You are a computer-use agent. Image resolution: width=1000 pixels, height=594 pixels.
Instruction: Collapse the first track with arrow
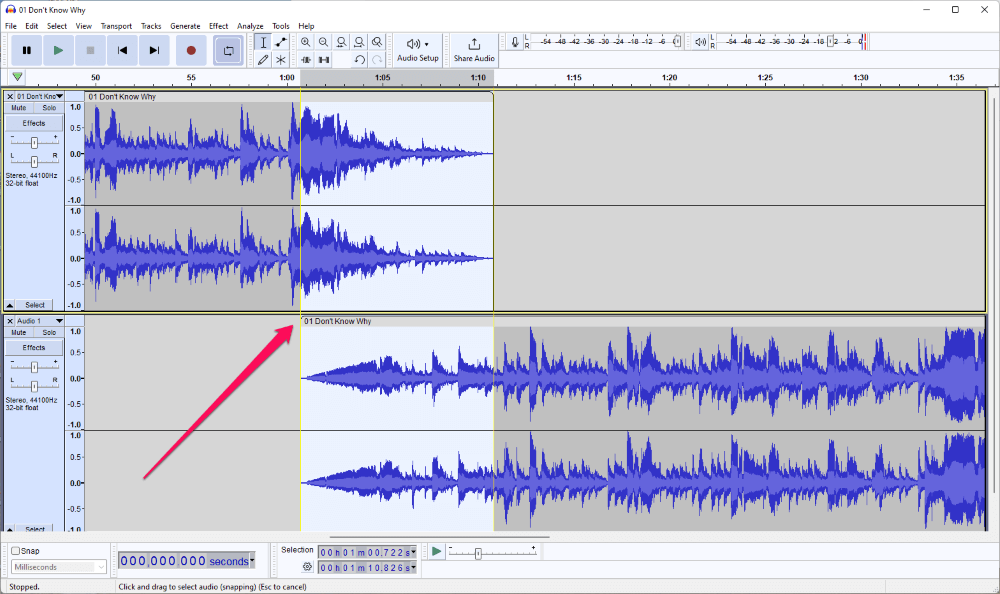coord(10,305)
